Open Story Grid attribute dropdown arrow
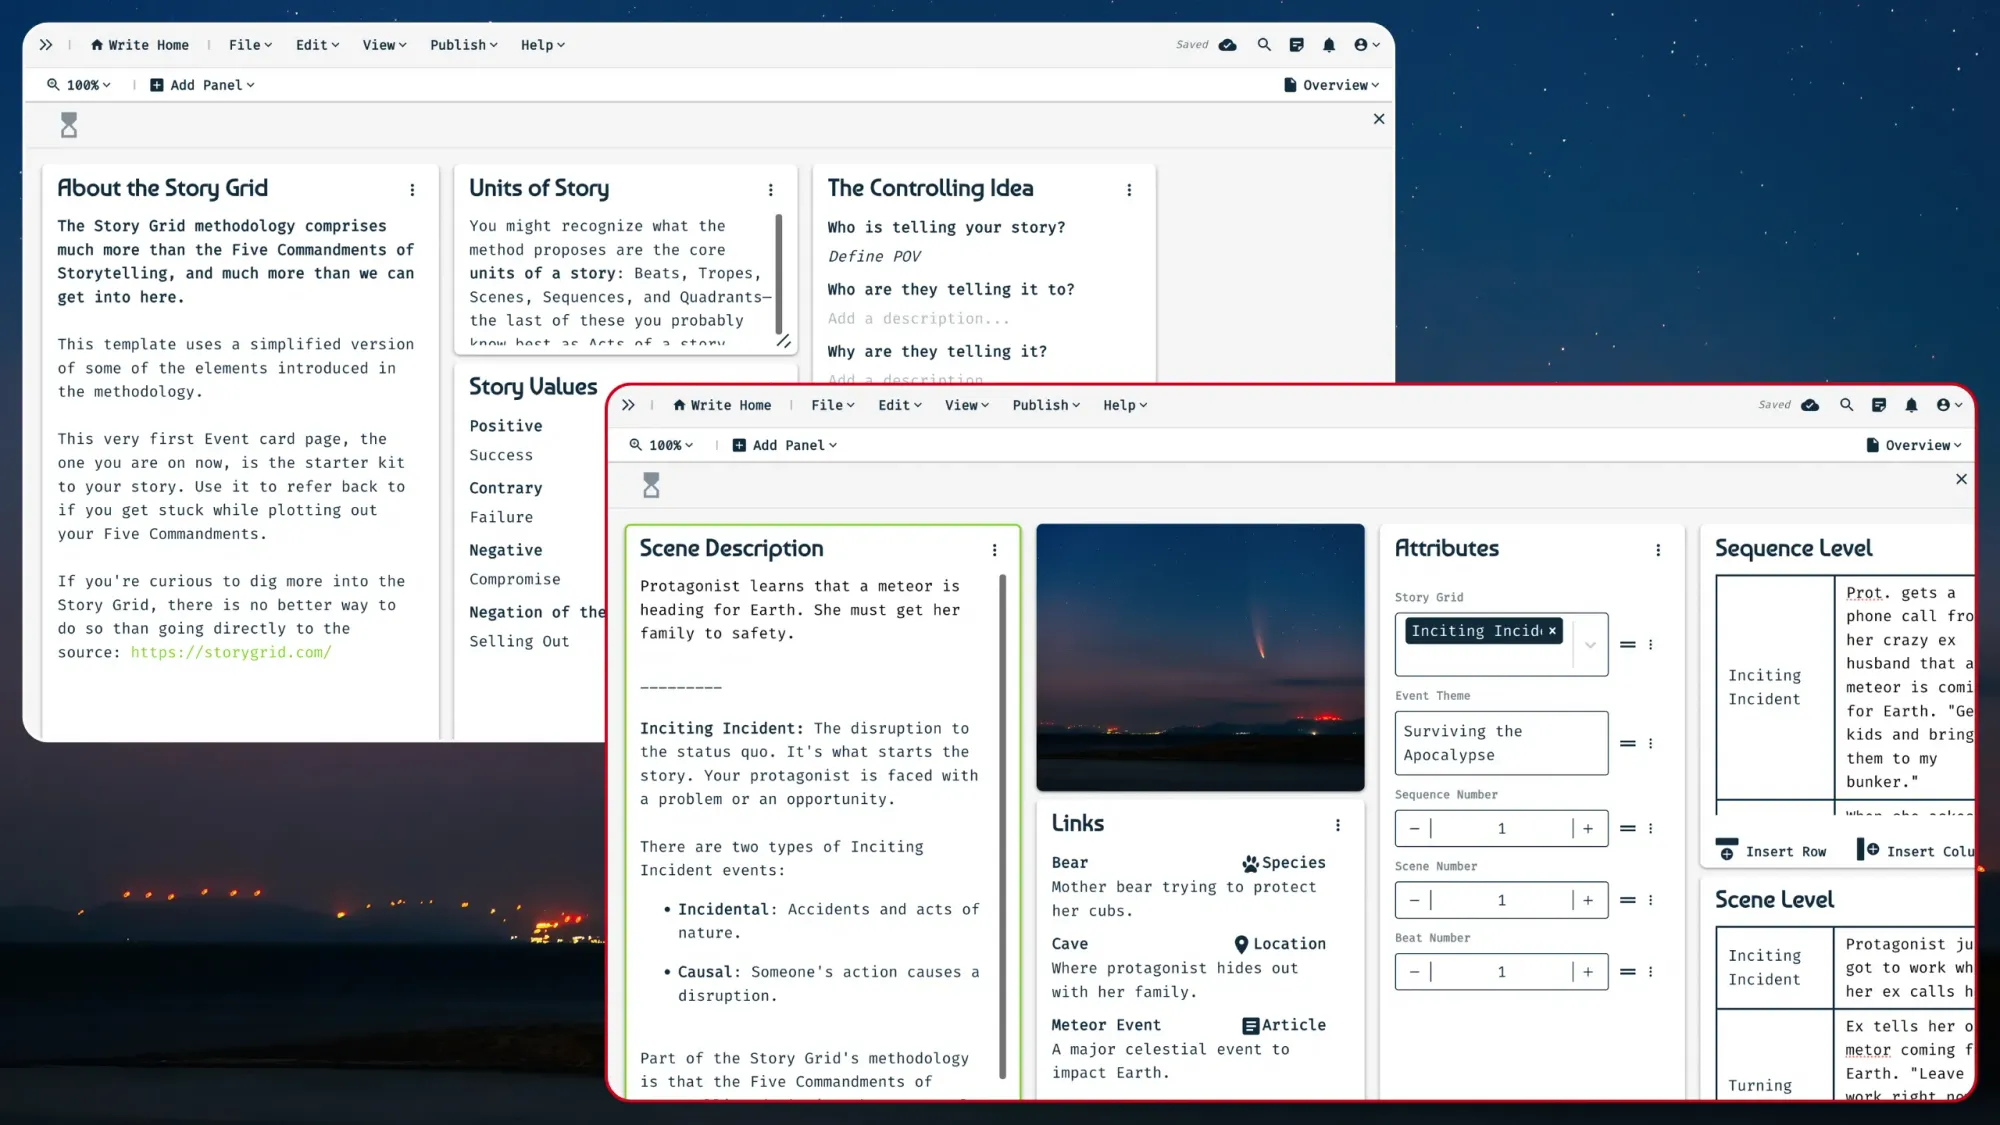 (1590, 645)
